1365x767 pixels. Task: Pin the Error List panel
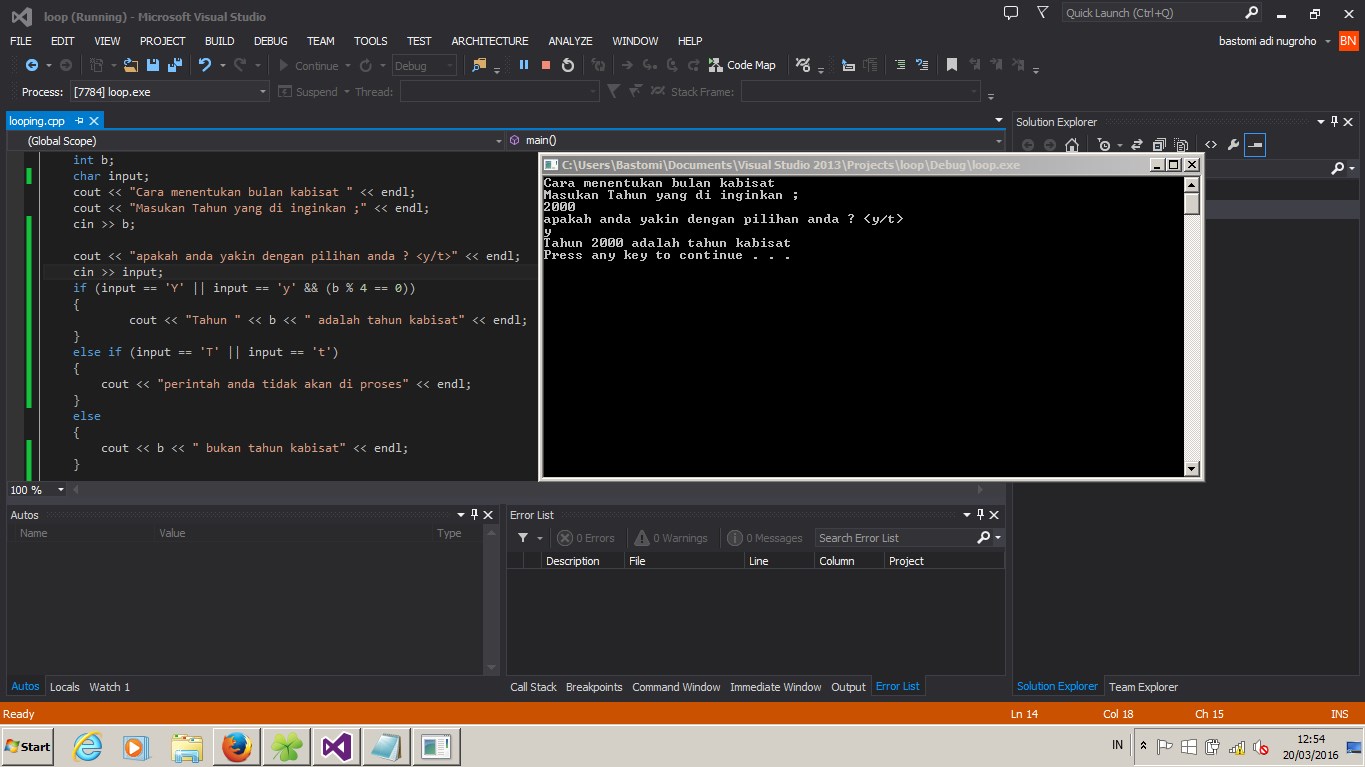(x=978, y=515)
